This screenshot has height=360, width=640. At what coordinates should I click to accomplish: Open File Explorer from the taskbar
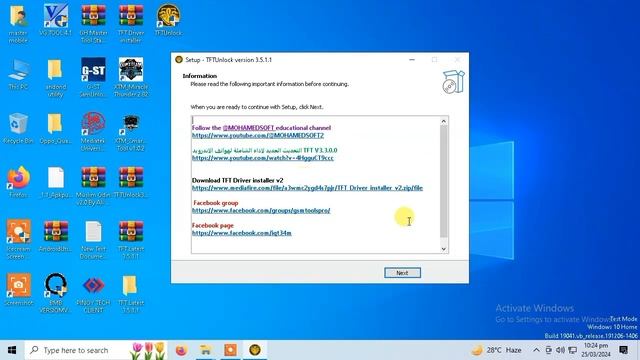point(206,350)
